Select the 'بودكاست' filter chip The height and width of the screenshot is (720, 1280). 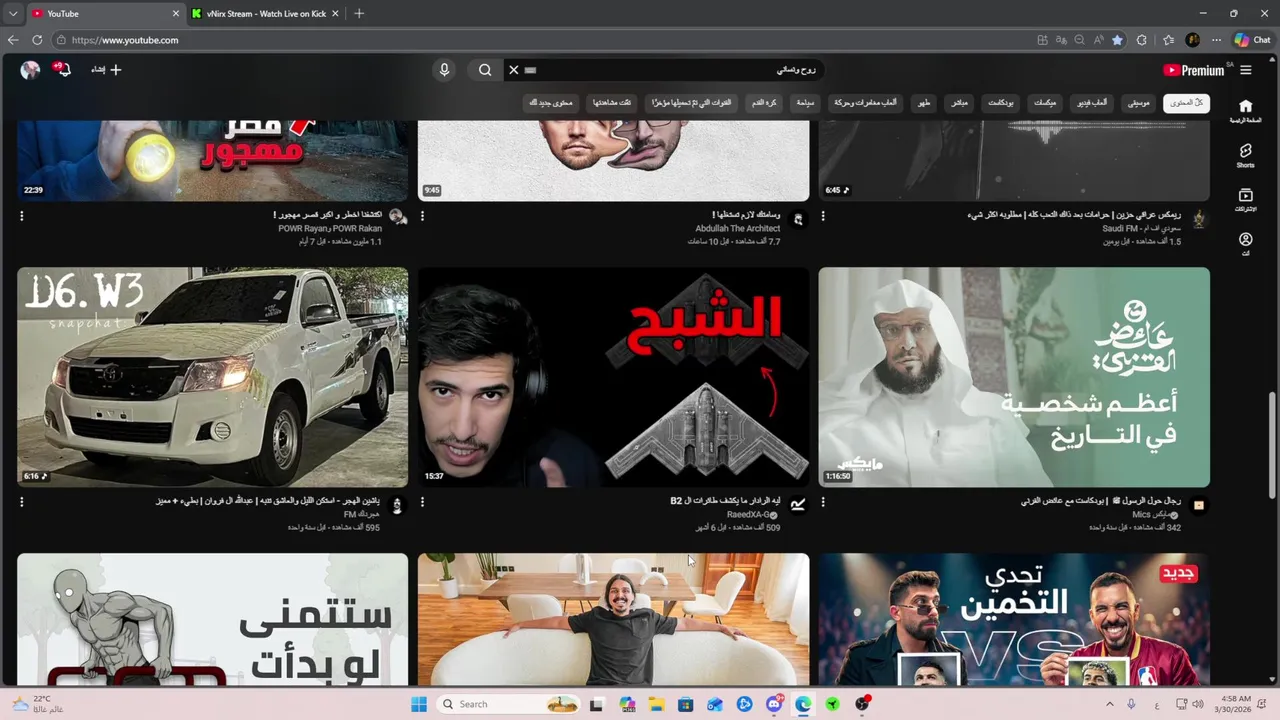[x=1001, y=103]
